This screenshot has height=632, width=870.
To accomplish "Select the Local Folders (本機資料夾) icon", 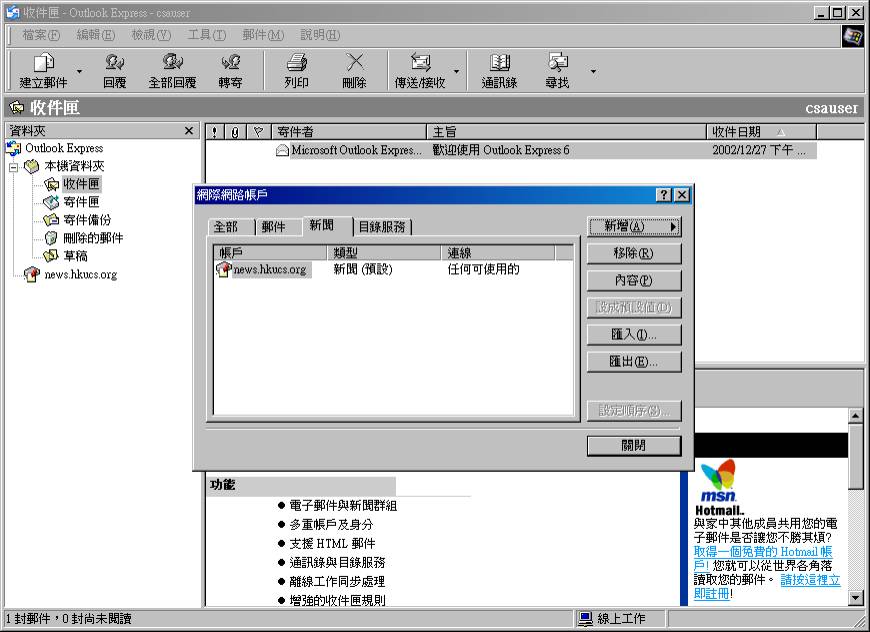I will coord(32,166).
